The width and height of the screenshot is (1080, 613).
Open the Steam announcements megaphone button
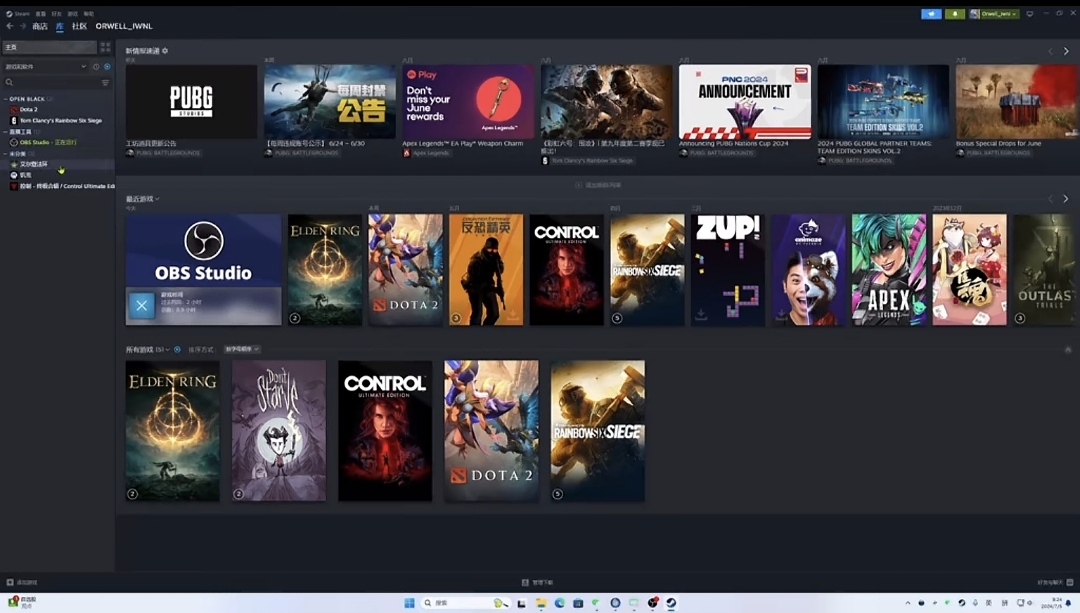tap(931, 14)
